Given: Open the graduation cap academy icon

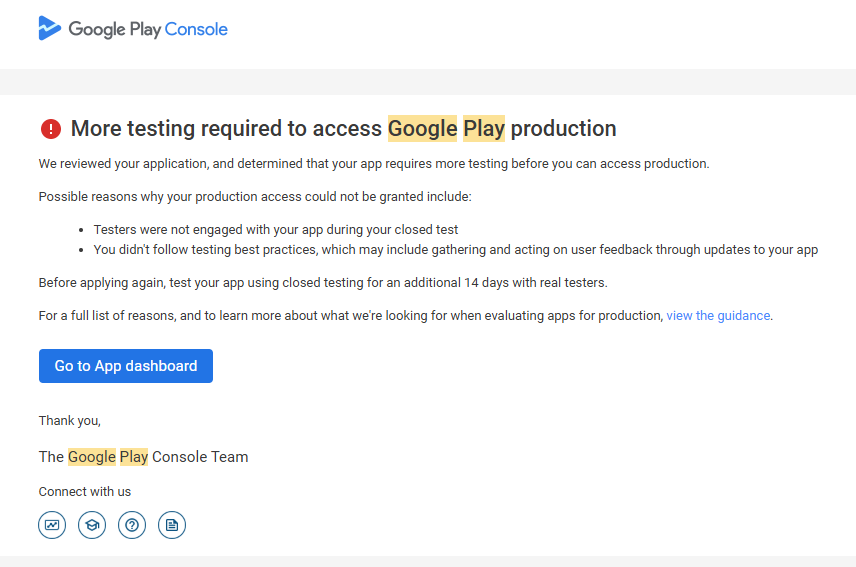Looking at the screenshot, I should tap(92, 525).
